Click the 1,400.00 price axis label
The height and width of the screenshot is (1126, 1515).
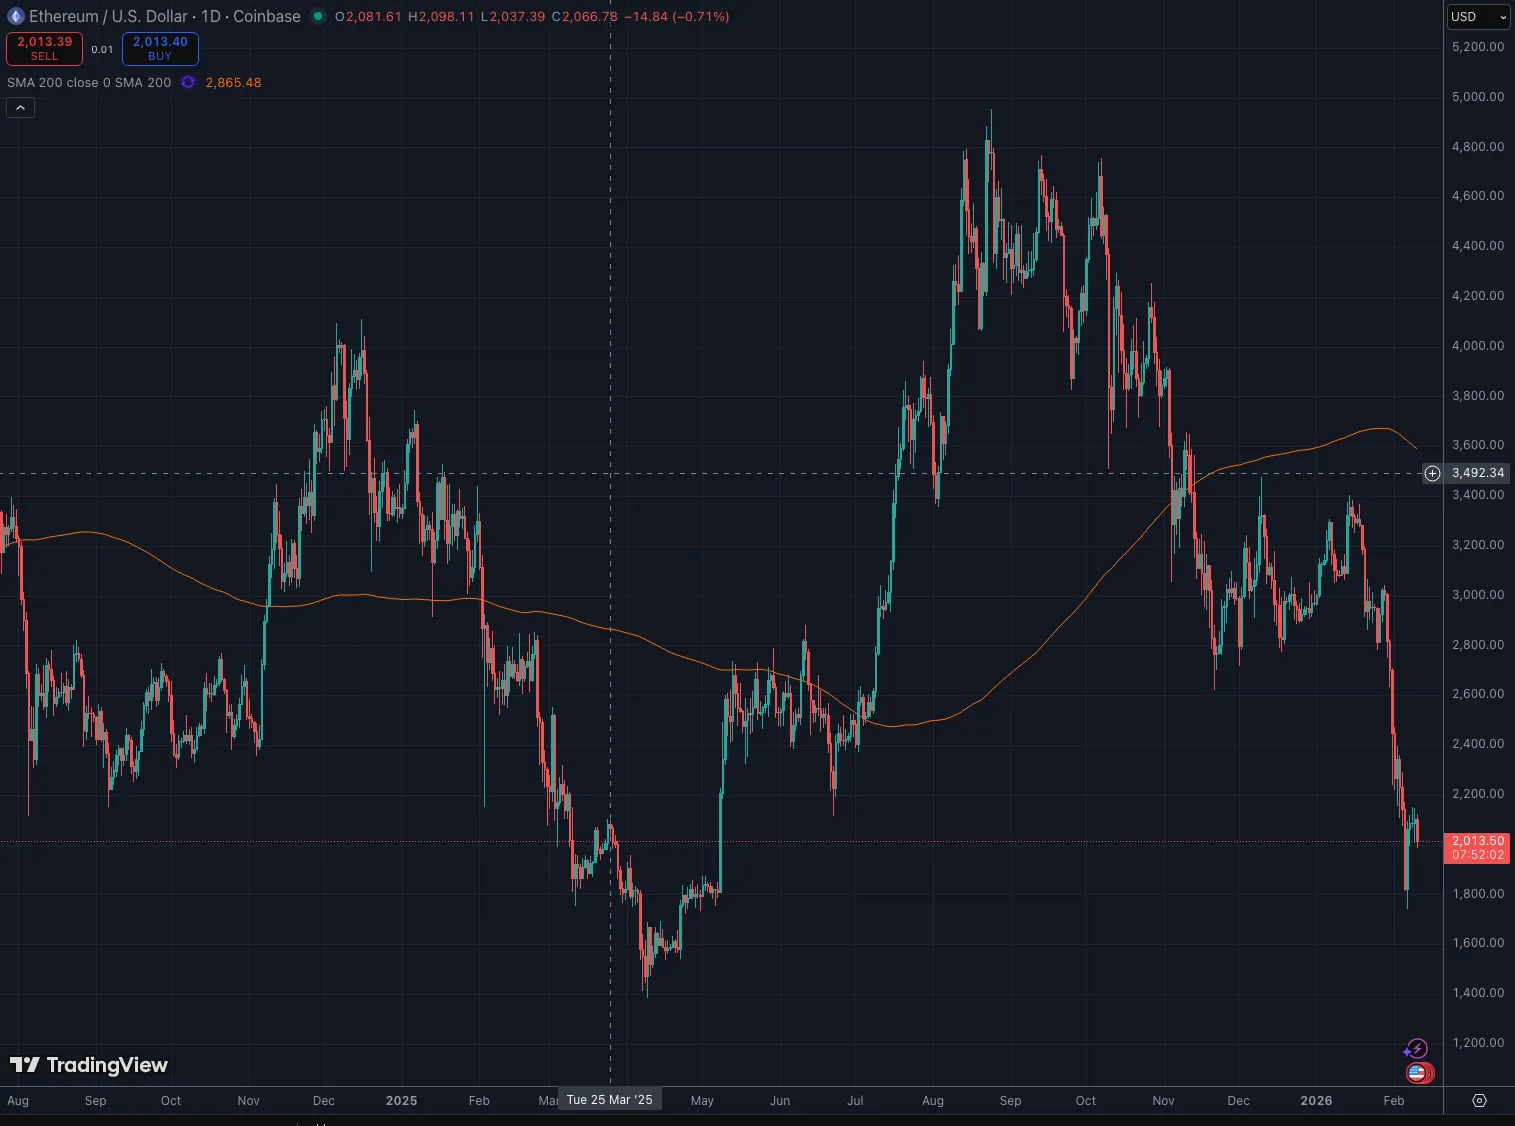point(1477,993)
